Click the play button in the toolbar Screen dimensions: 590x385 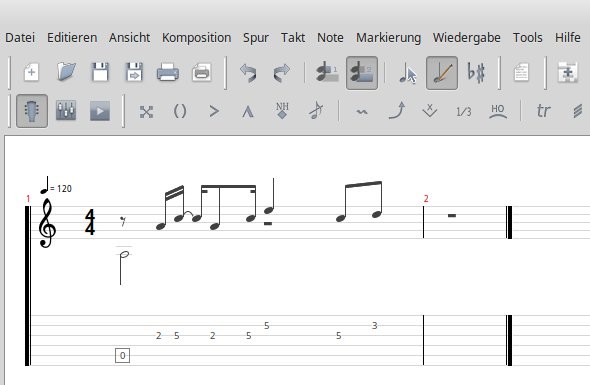[x=100, y=111]
